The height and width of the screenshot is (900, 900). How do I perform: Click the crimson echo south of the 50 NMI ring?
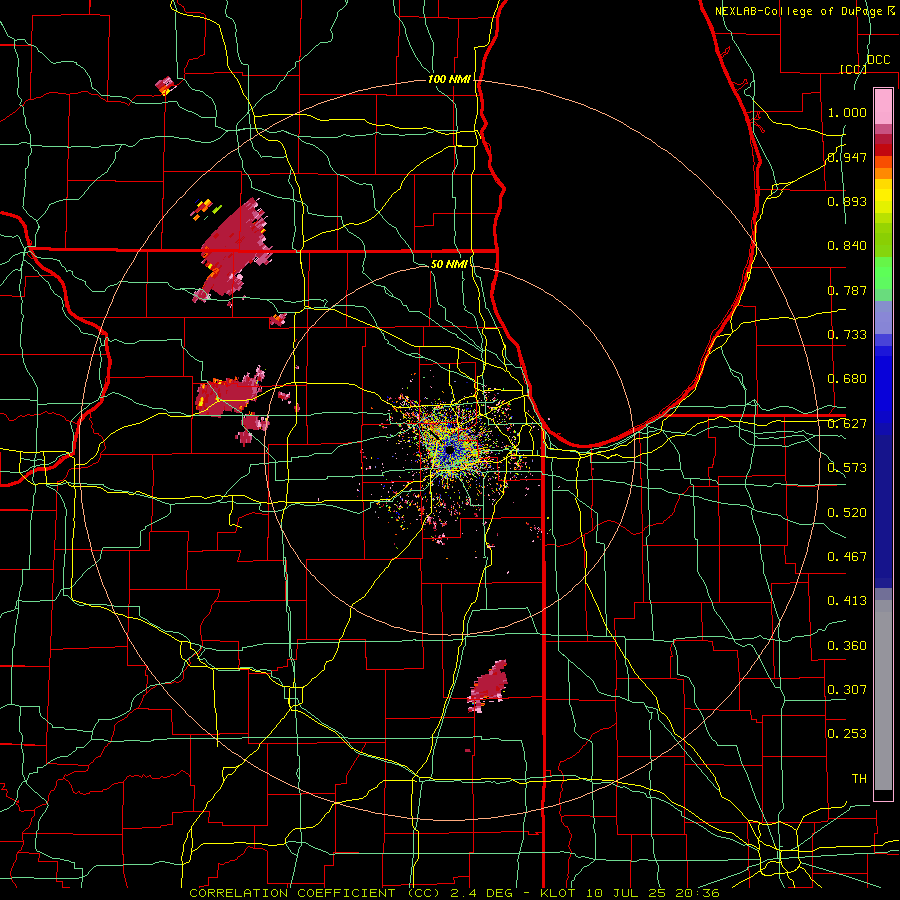click(488, 685)
